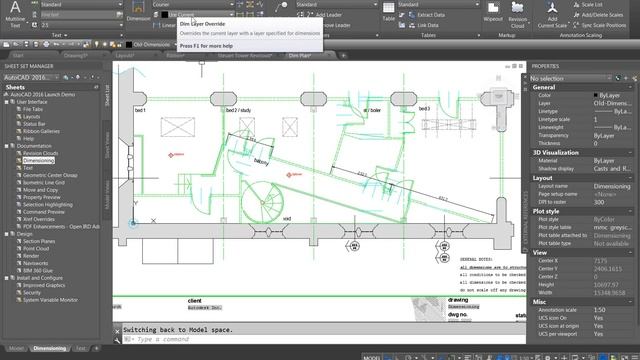Open the table style Standard dropdown

point(439,4)
